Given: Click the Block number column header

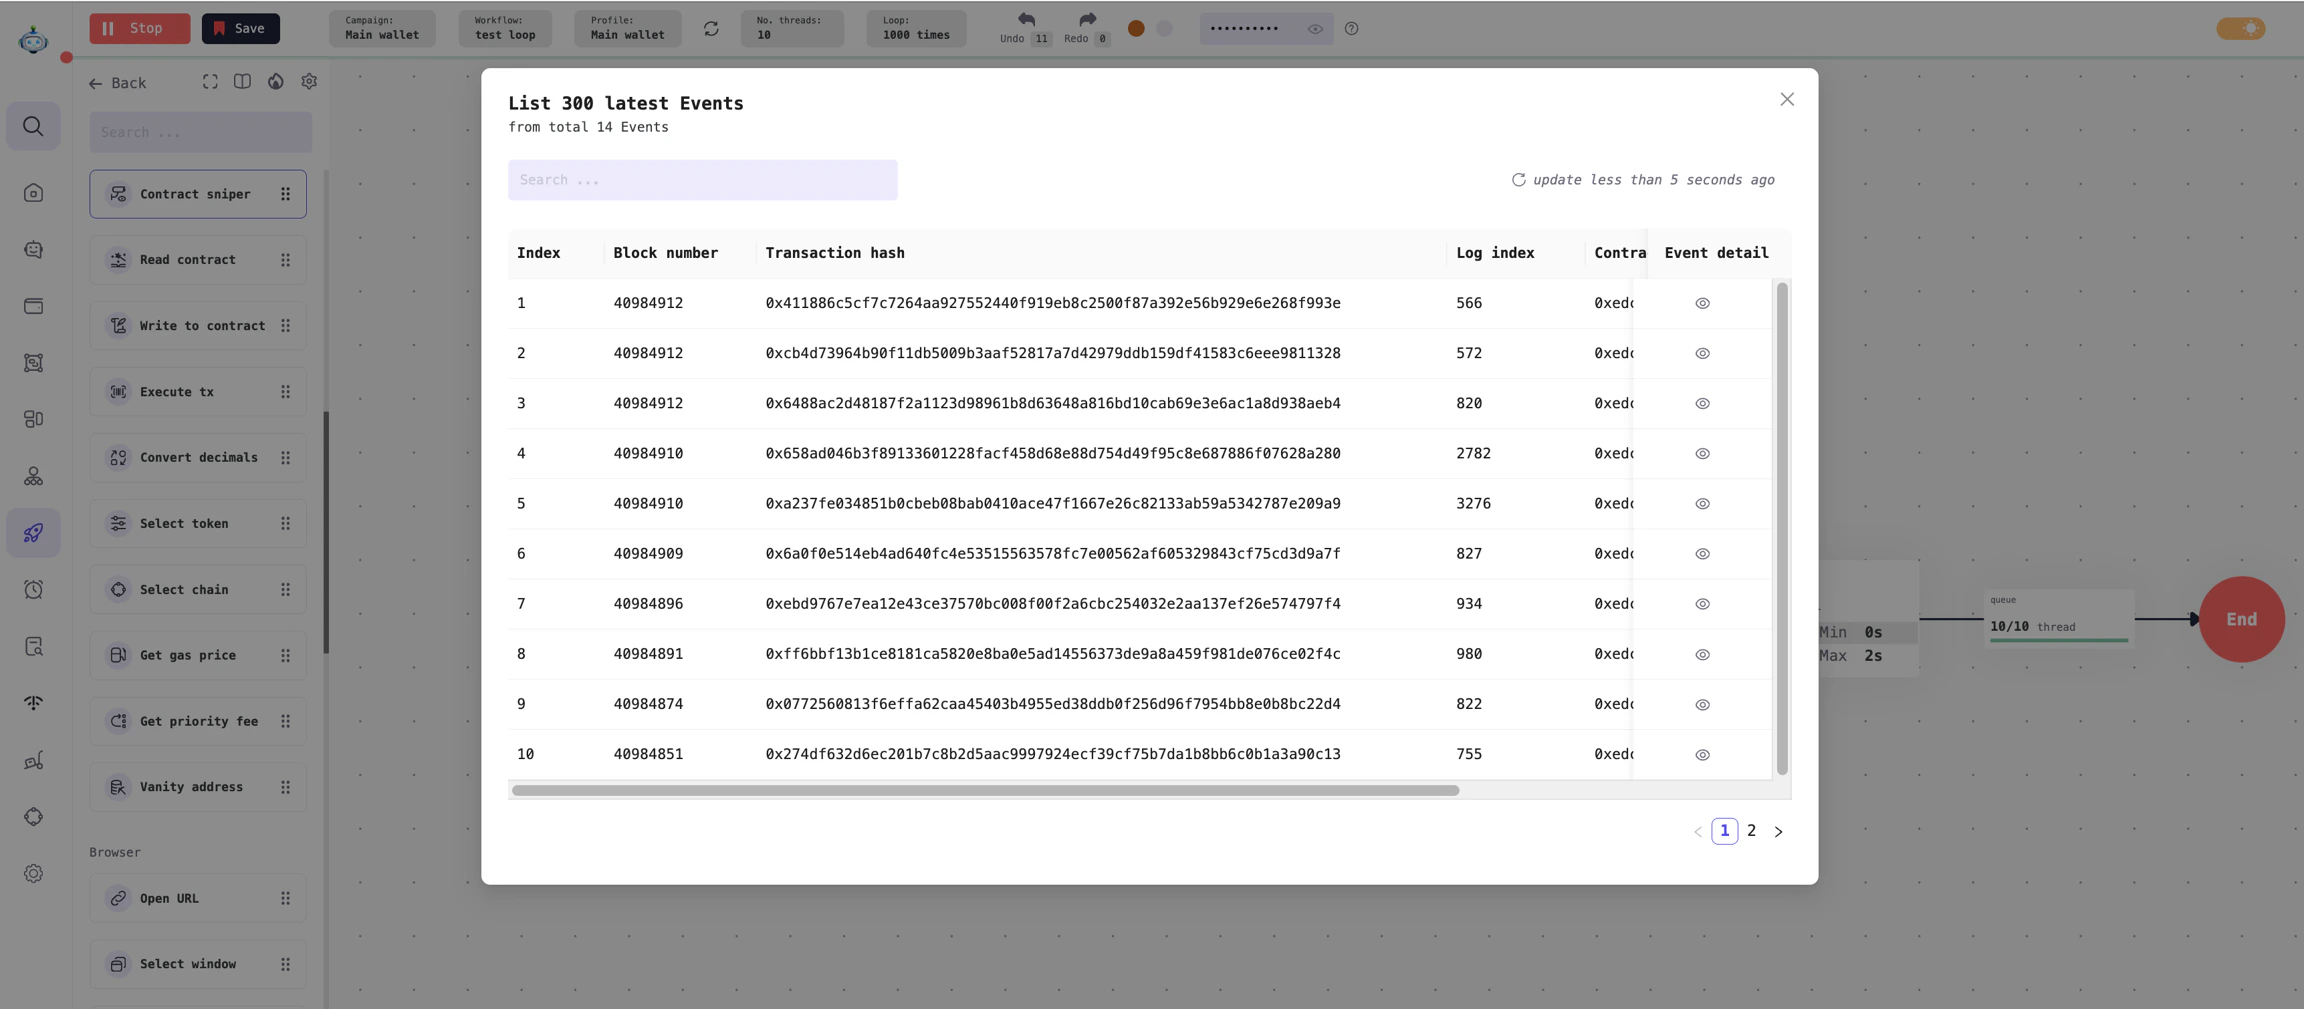Looking at the screenshot, I should point(665,253).
